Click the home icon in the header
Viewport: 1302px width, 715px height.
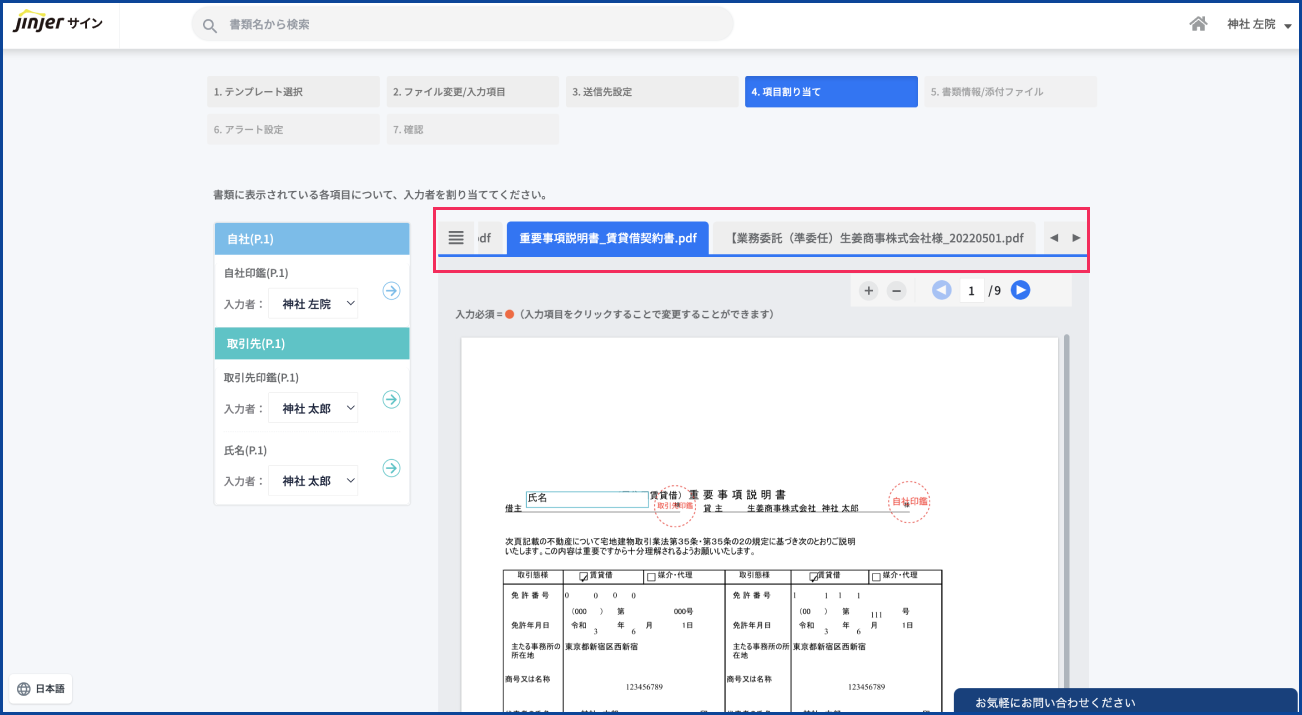point(1198,24)
